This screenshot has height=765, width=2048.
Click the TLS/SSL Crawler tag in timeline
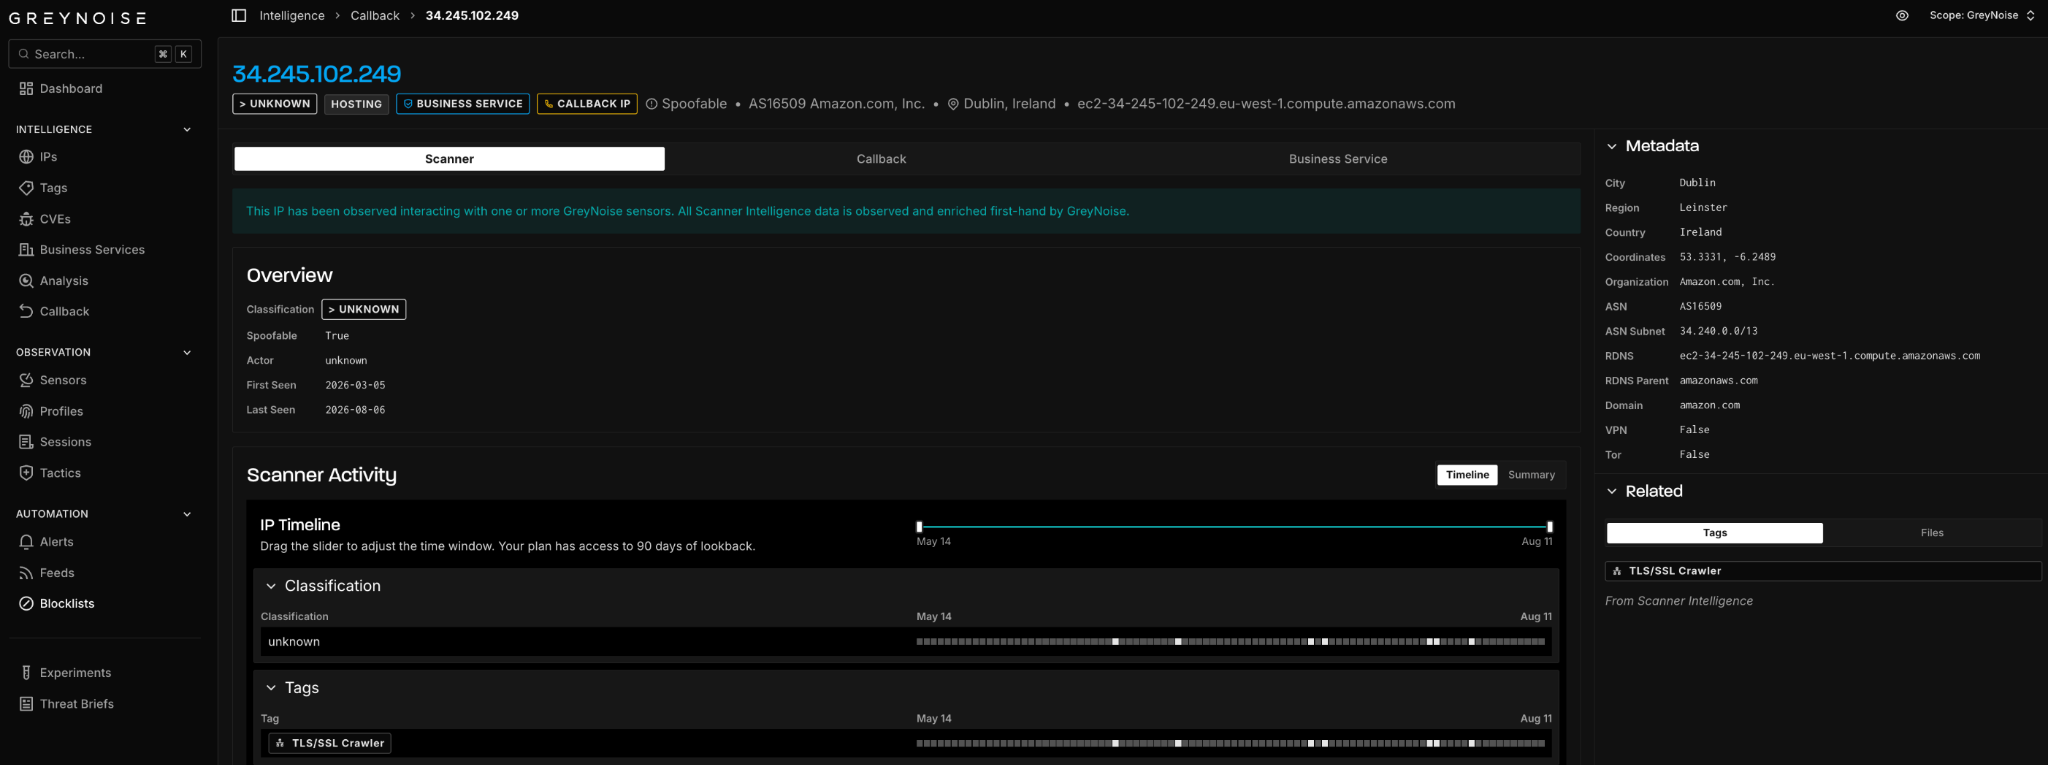click(x=330, y=743)
